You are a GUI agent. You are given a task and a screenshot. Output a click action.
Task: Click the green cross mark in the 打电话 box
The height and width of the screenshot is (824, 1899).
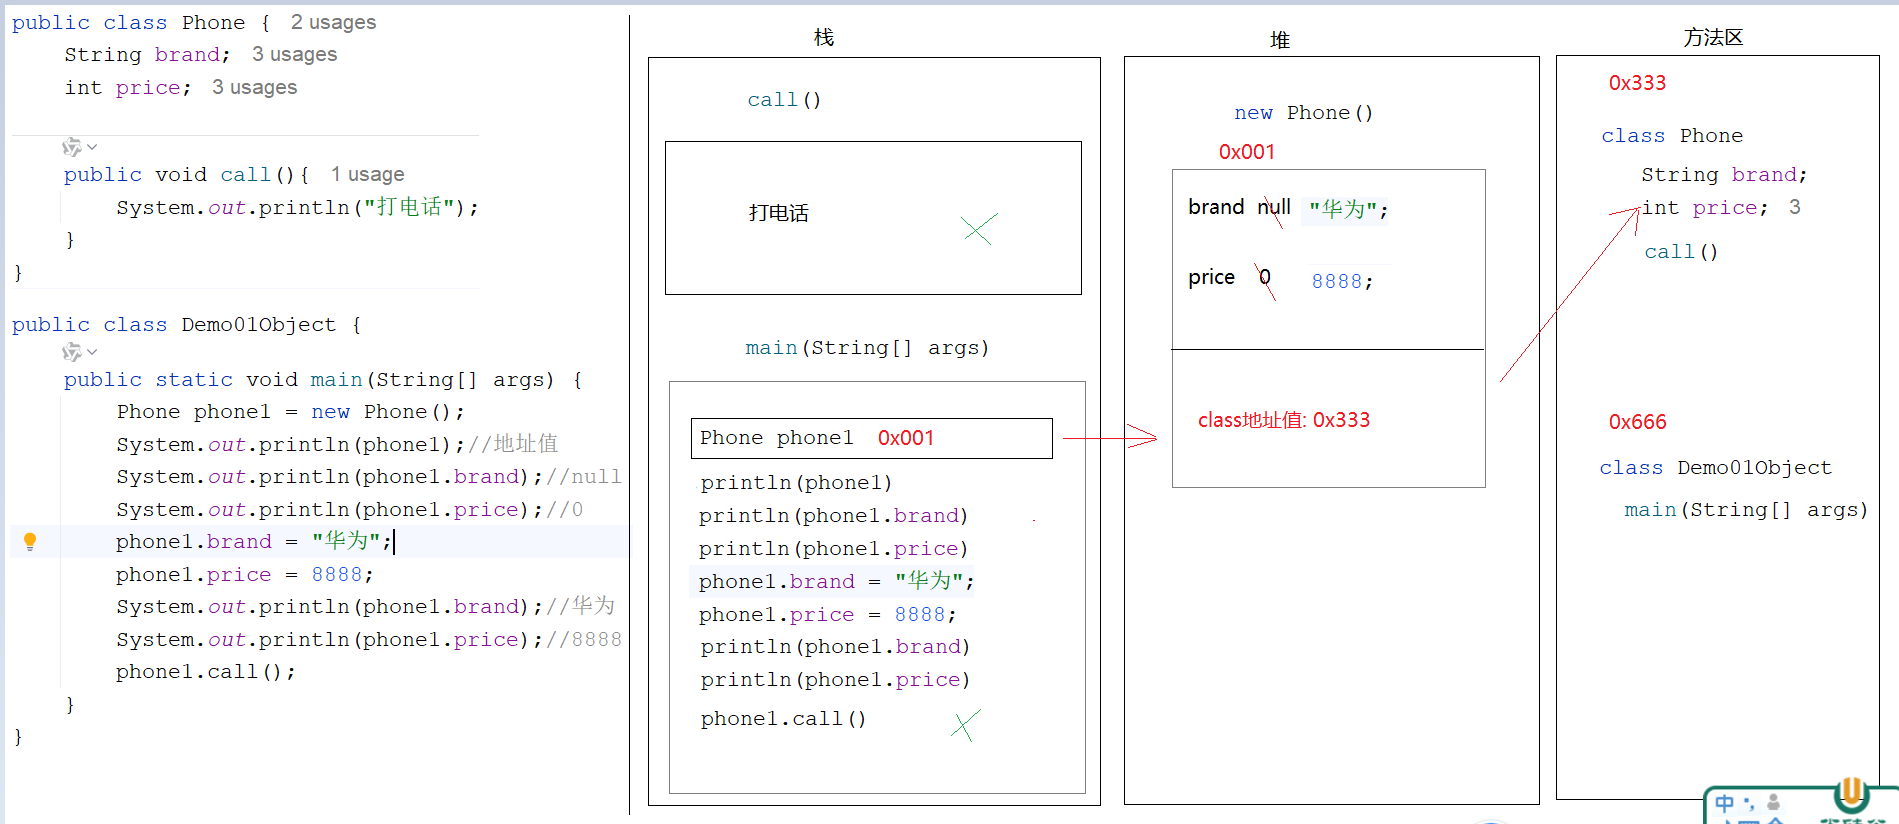(978, 229)
